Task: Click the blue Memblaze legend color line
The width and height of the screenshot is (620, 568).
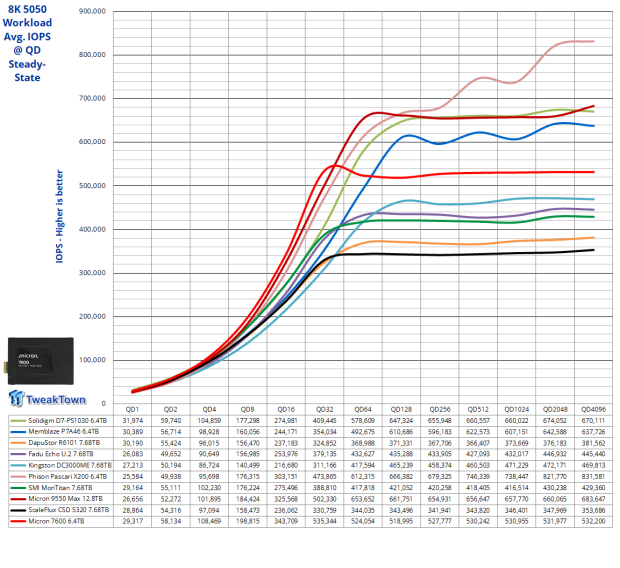Action: click(18, 432)
